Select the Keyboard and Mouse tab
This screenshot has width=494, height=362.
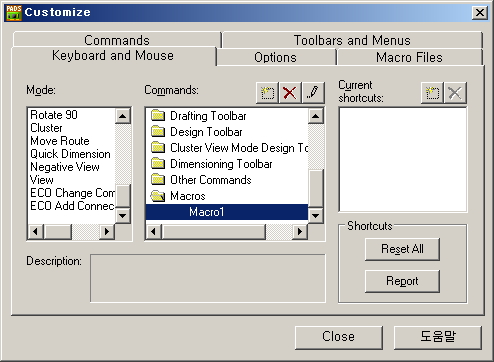tap(113, 56)
